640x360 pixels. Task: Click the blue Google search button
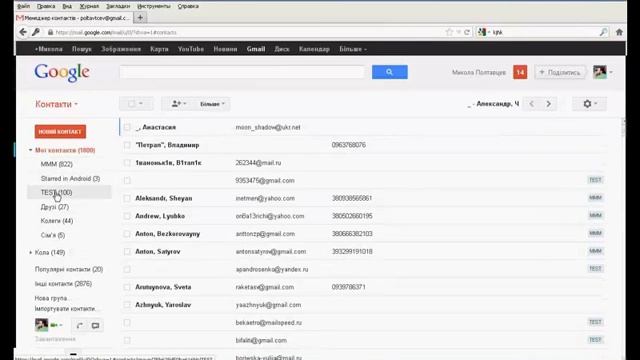(389, 72)
